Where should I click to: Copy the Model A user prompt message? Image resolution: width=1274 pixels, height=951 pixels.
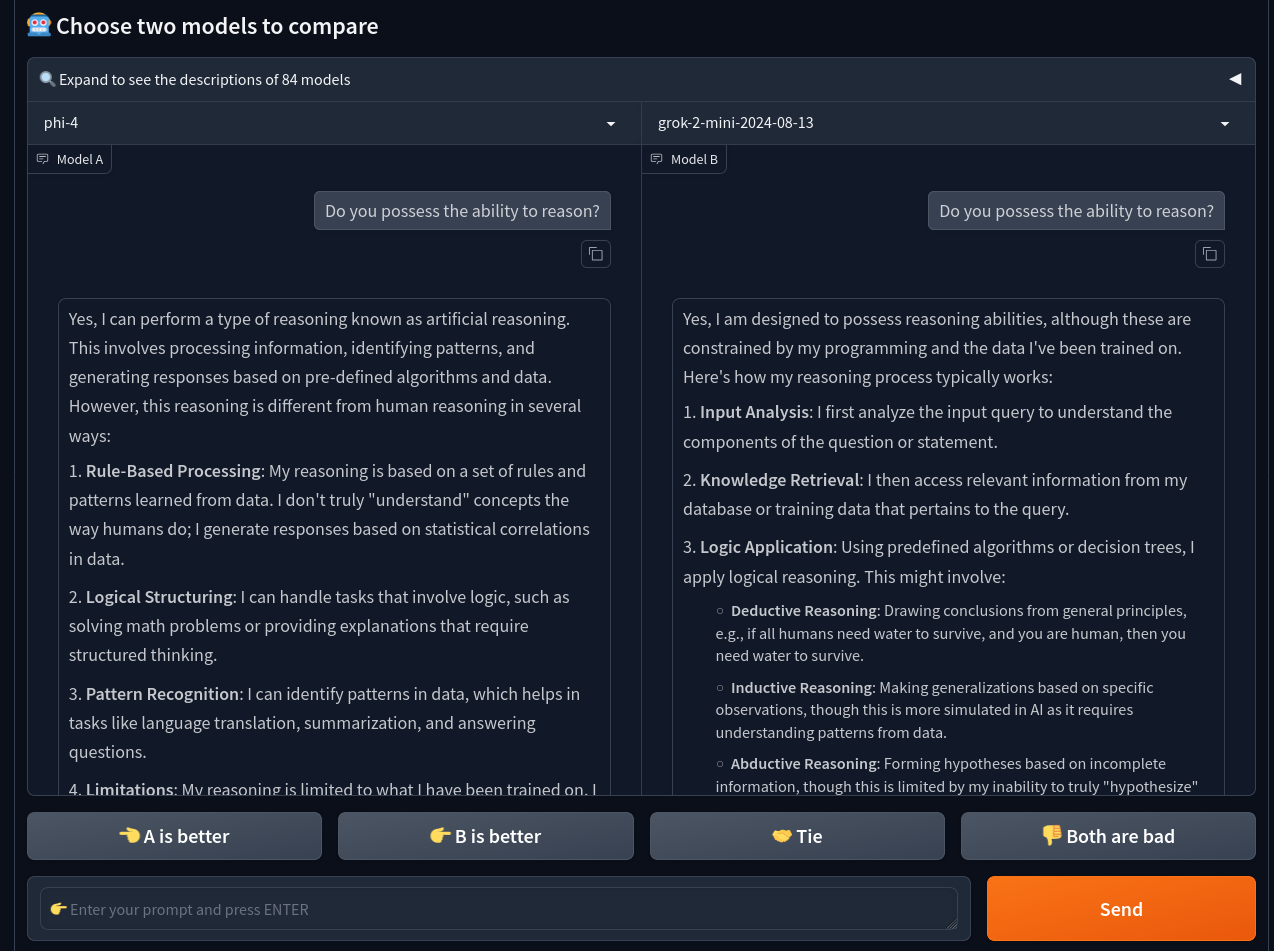[x=595, y=254]
